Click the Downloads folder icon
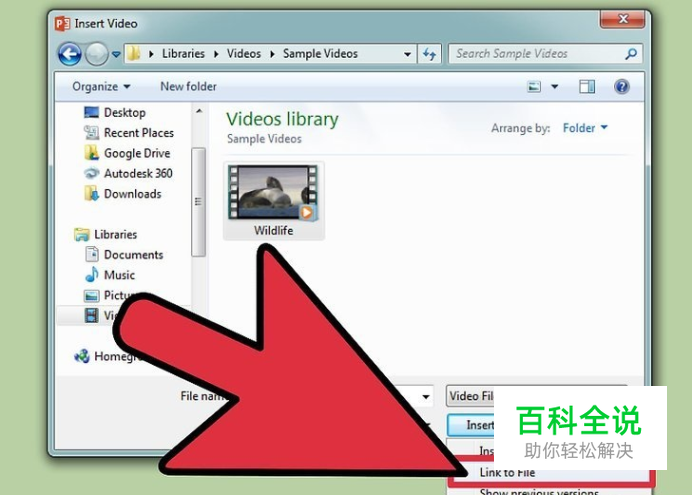692x495 pixels. click(x=91, y=194)
